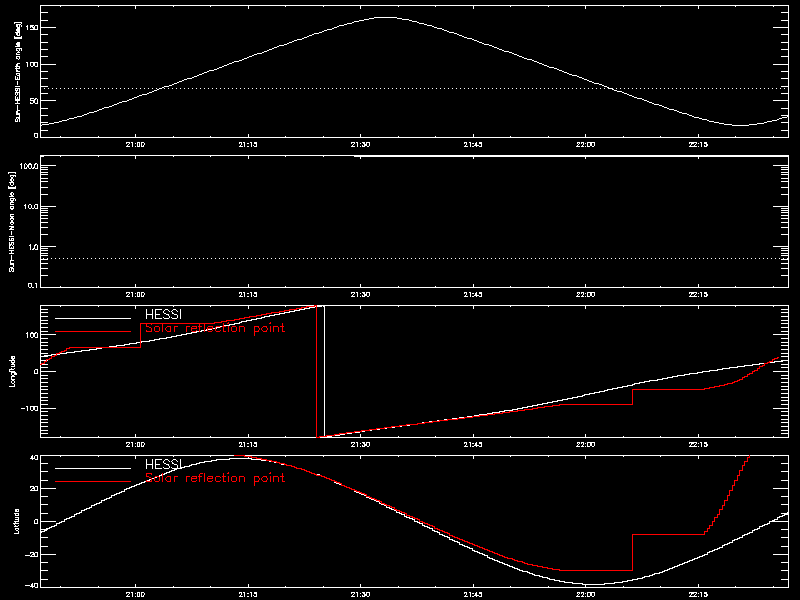The image size is (800, 600).
Task: Click 22:00 tick label under Sun-HESSI-Earth plot
Action: coord(586,145)
